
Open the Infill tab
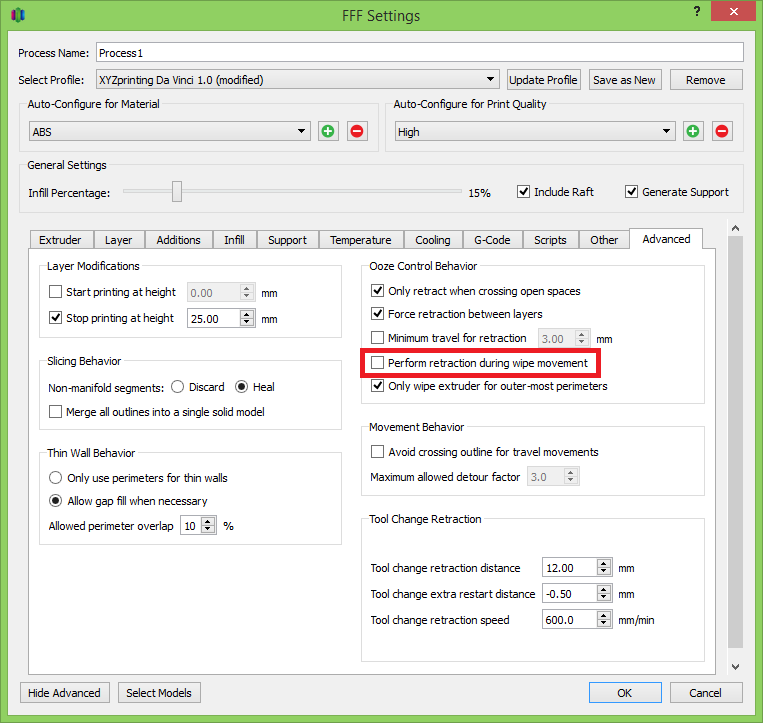pyautogui.click(x=235, y=240)
